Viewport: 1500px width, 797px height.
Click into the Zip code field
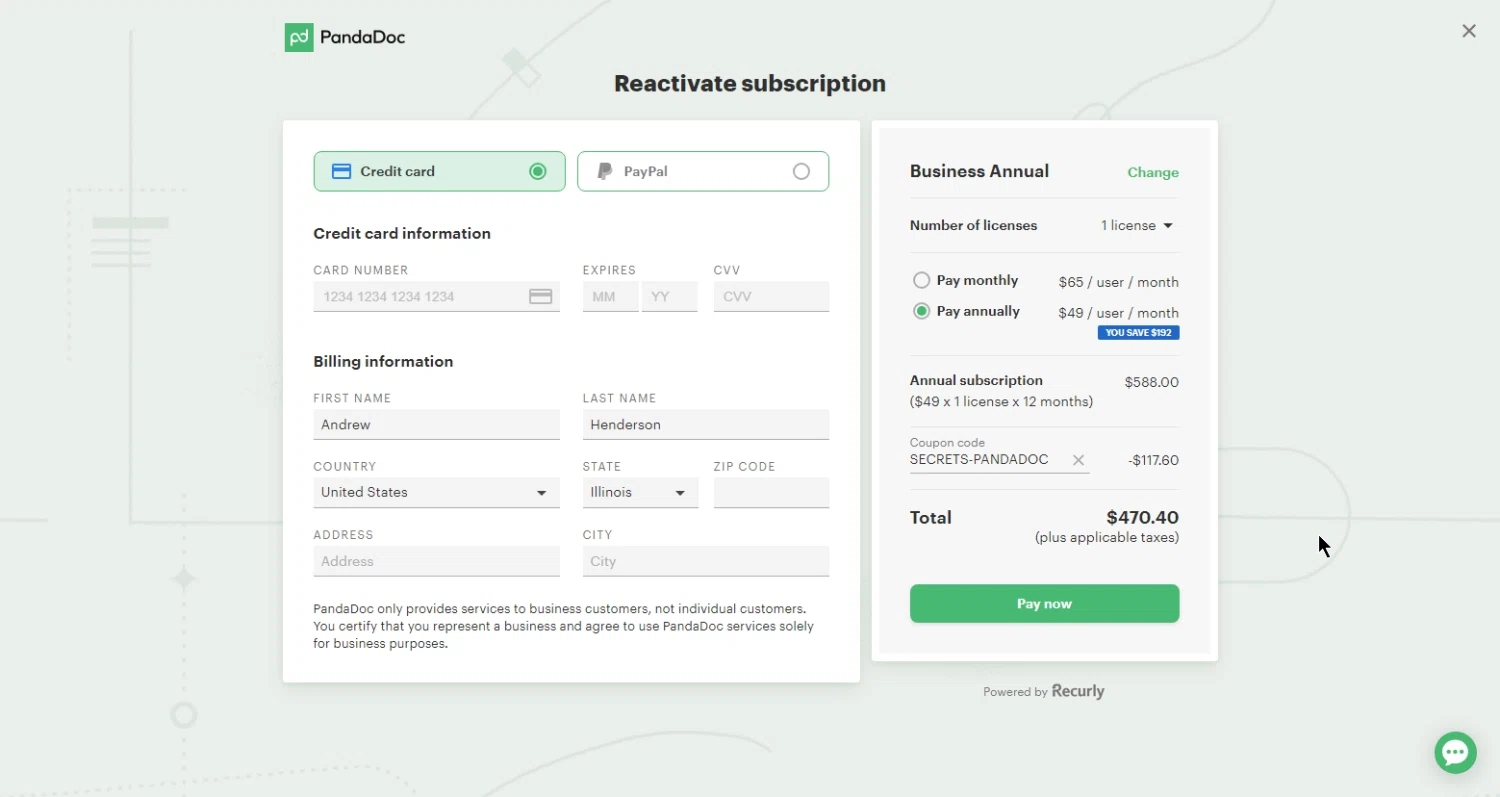[x=771, y=492]
